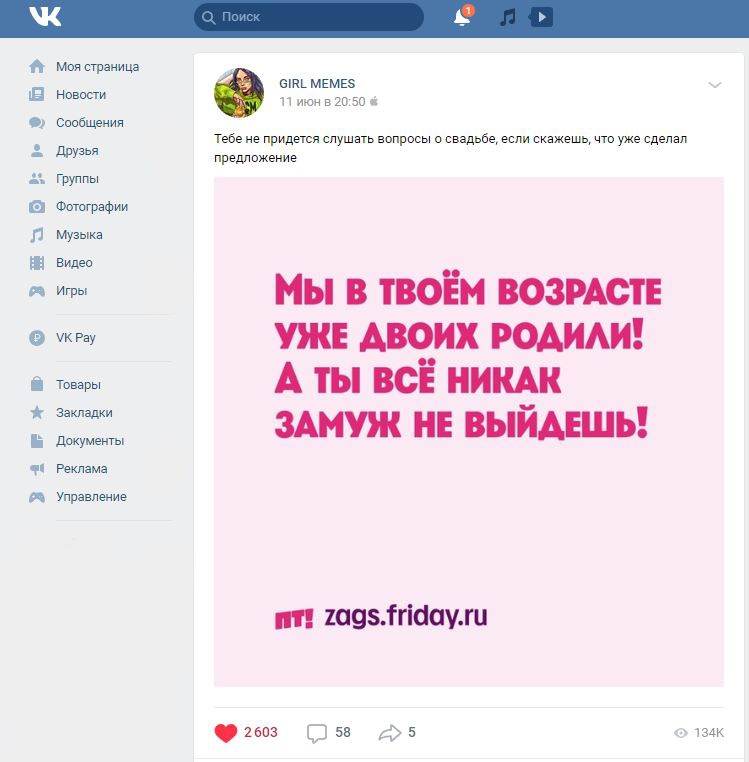The height and width of the screenshot is (762, 749).
Task: Click the post date 11 июн в 20:50
Action: pyautogui.click(x=322, y=102)
